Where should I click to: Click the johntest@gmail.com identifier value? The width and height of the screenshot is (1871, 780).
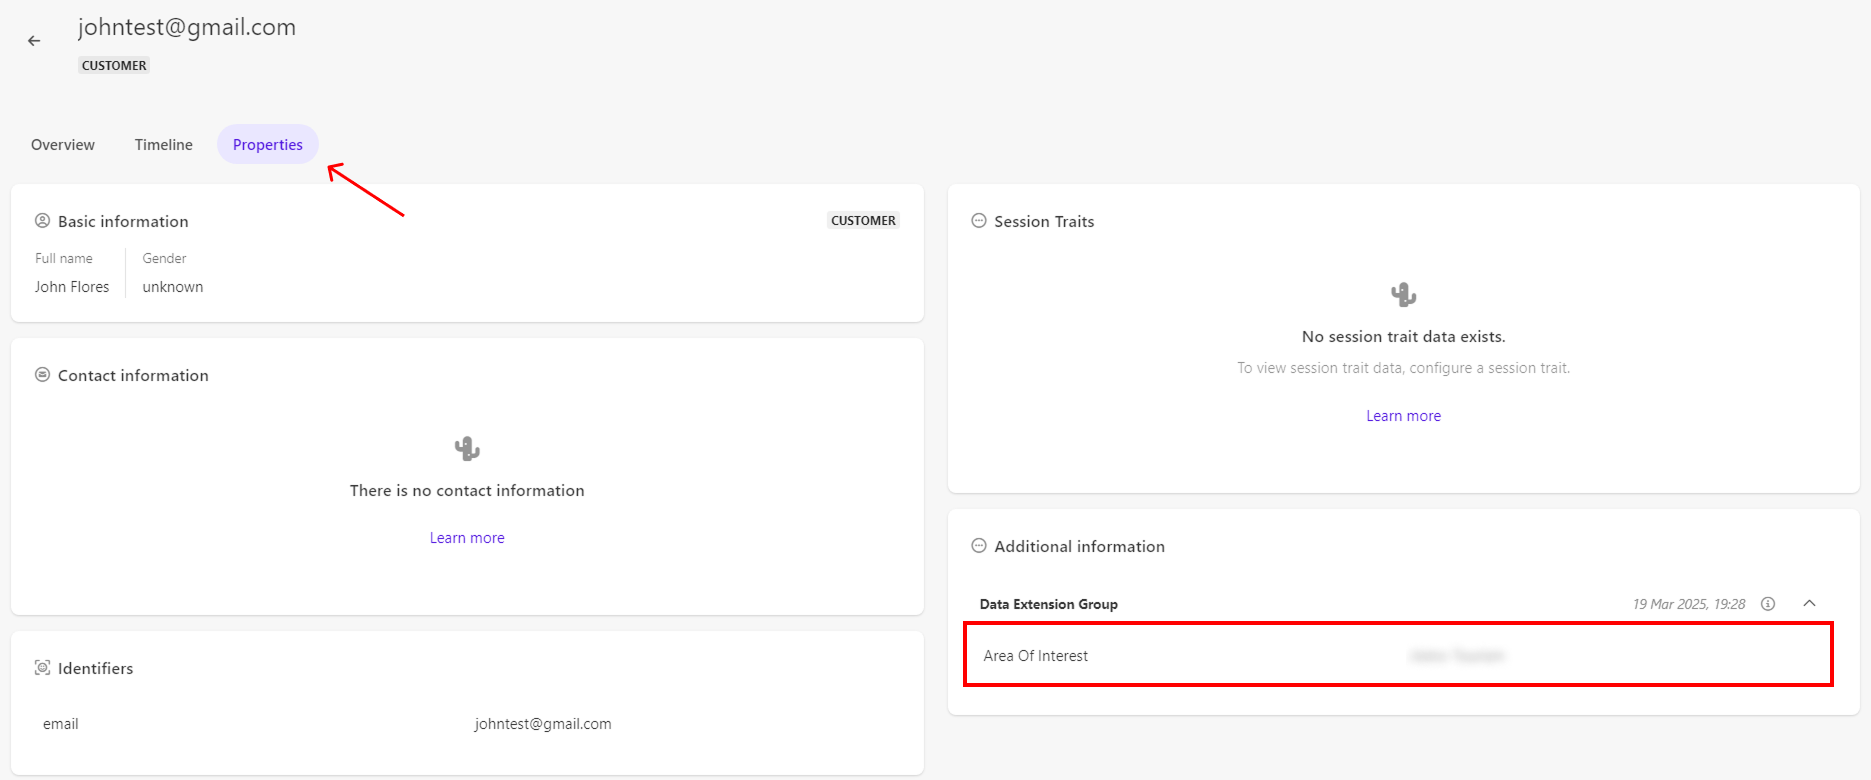pos(543,724)
